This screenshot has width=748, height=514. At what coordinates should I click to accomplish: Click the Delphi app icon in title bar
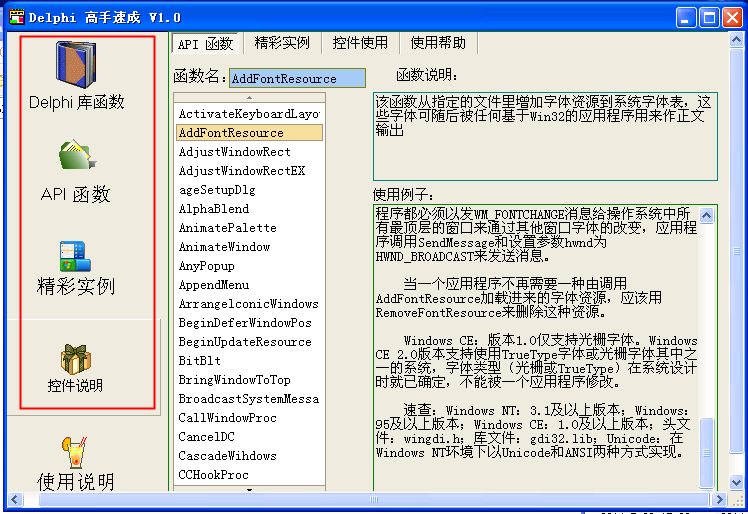tap(17, 18)
